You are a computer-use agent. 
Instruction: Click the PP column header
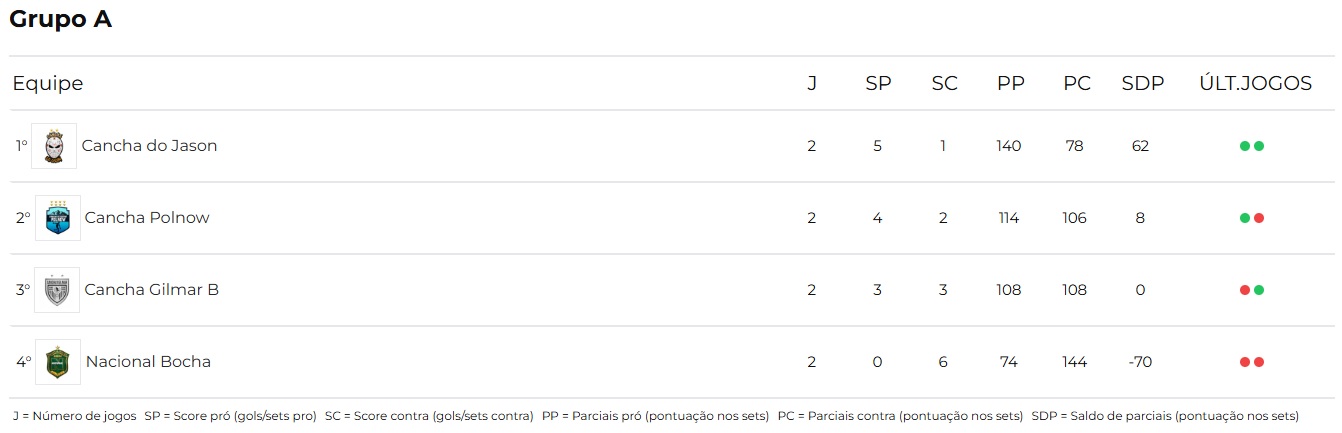pyautogui.click(x=1011, y=84)
